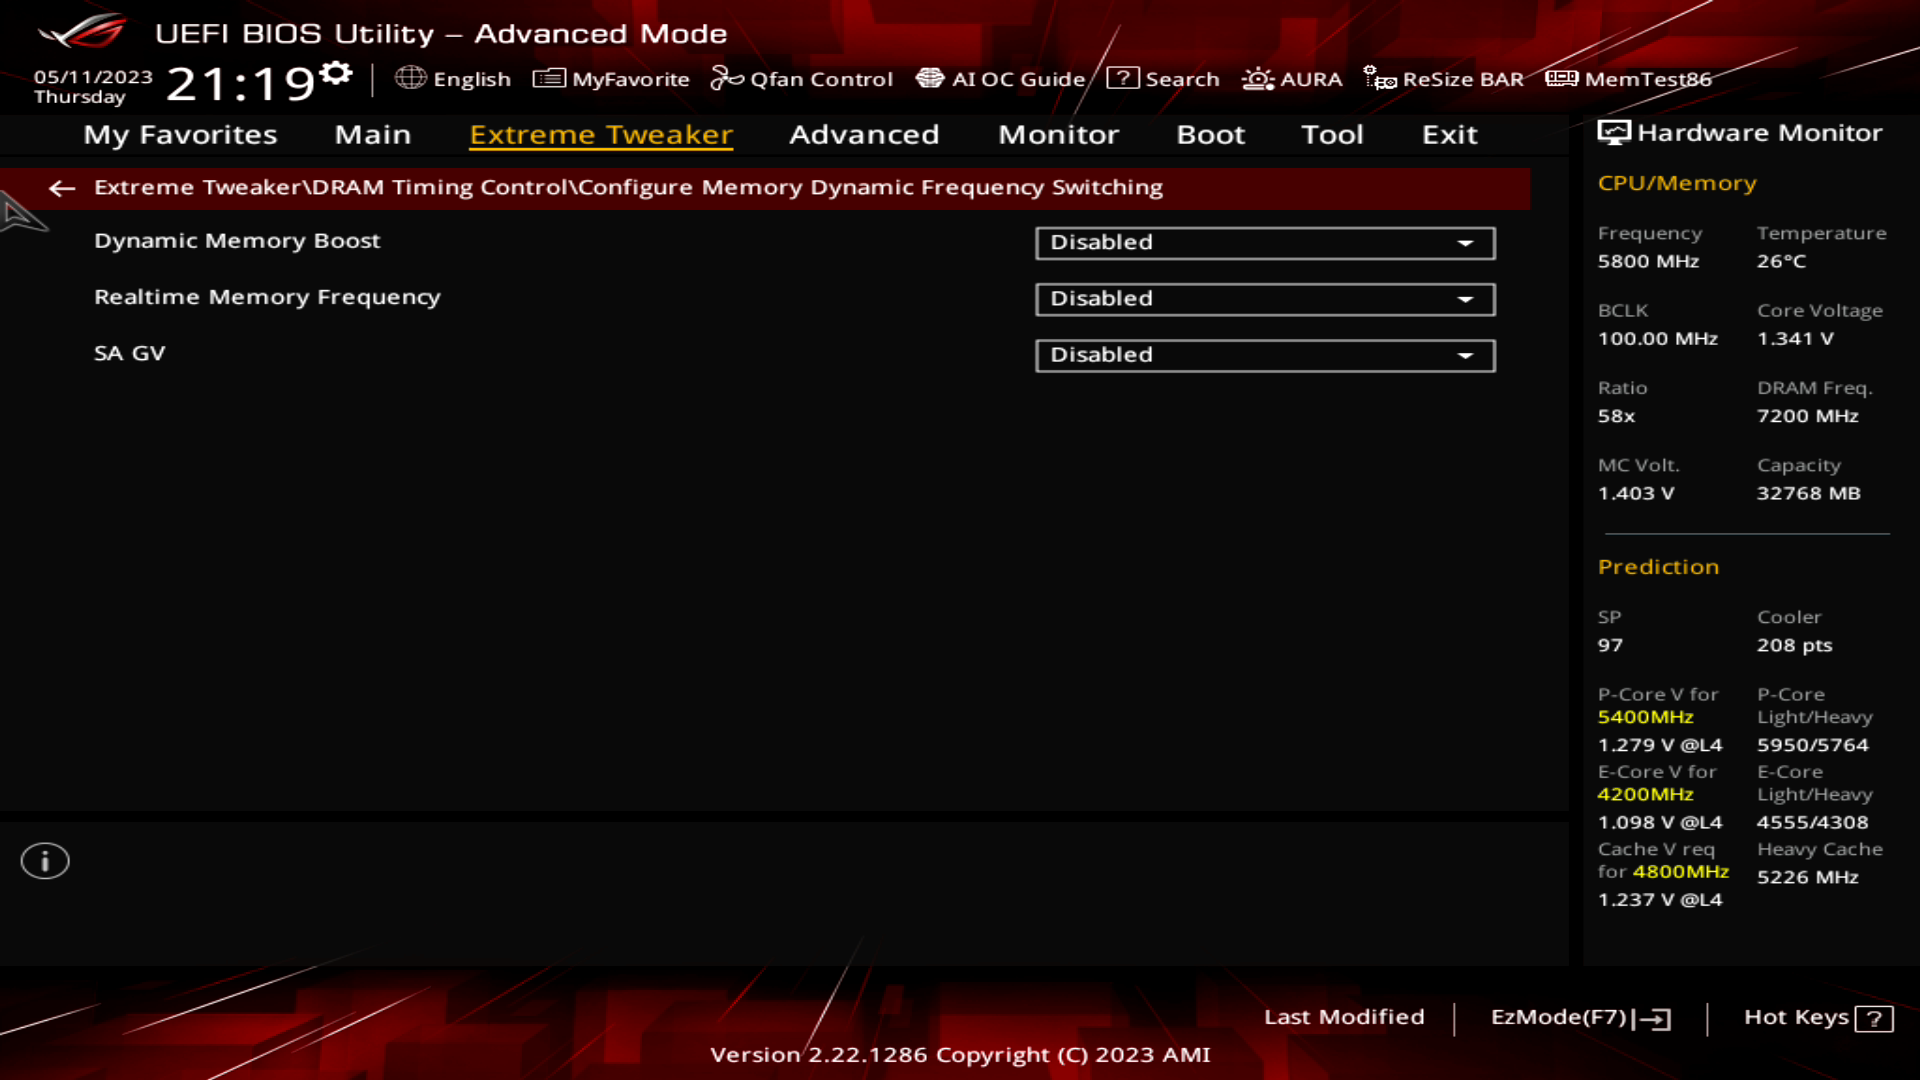The image size is (1920, 1080).
Task: Switch to Monitor menu tab
Action: click(x=1058, y=133)
